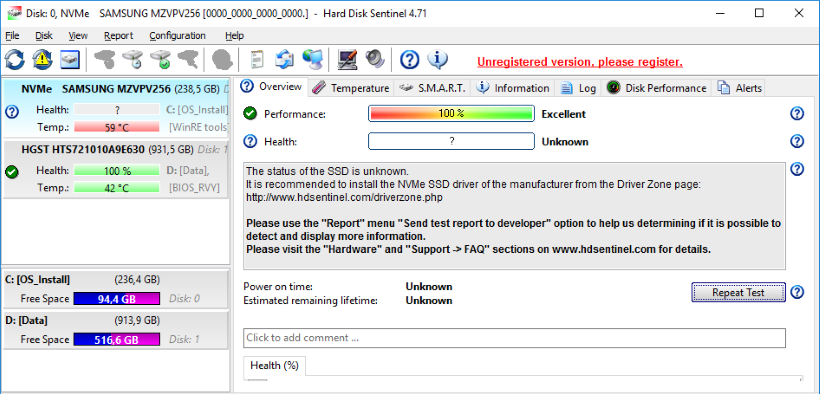This screenshot has height=394, width=824.
Task: Click the blue refresh arrows toolbar icon
Action: tap(15, 60)
